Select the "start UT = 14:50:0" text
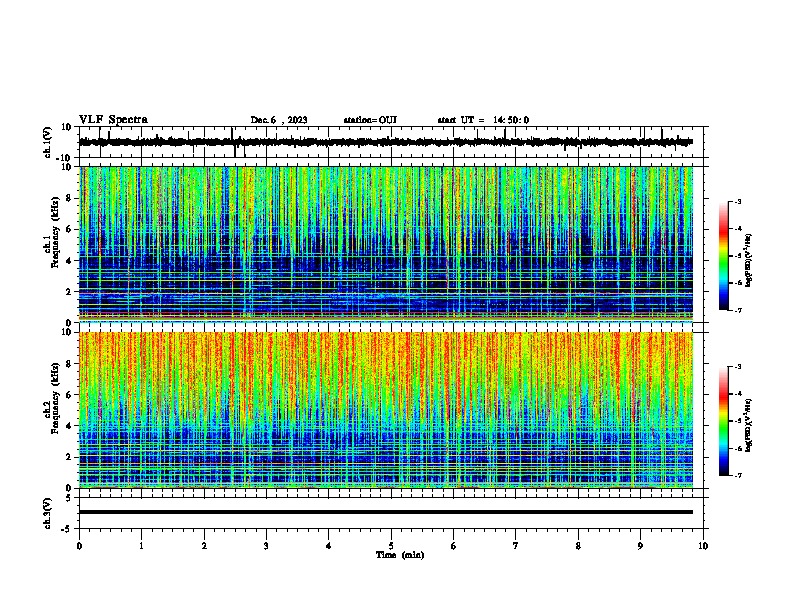Viewport: 792px width, 612px height. [483, 120]
